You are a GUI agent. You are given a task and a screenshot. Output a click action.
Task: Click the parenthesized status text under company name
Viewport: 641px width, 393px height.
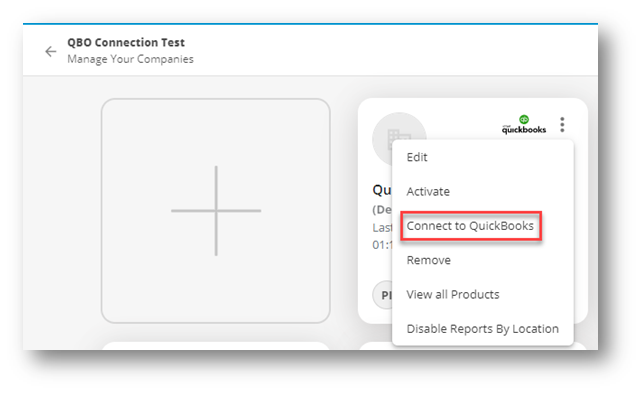point(382,210)
